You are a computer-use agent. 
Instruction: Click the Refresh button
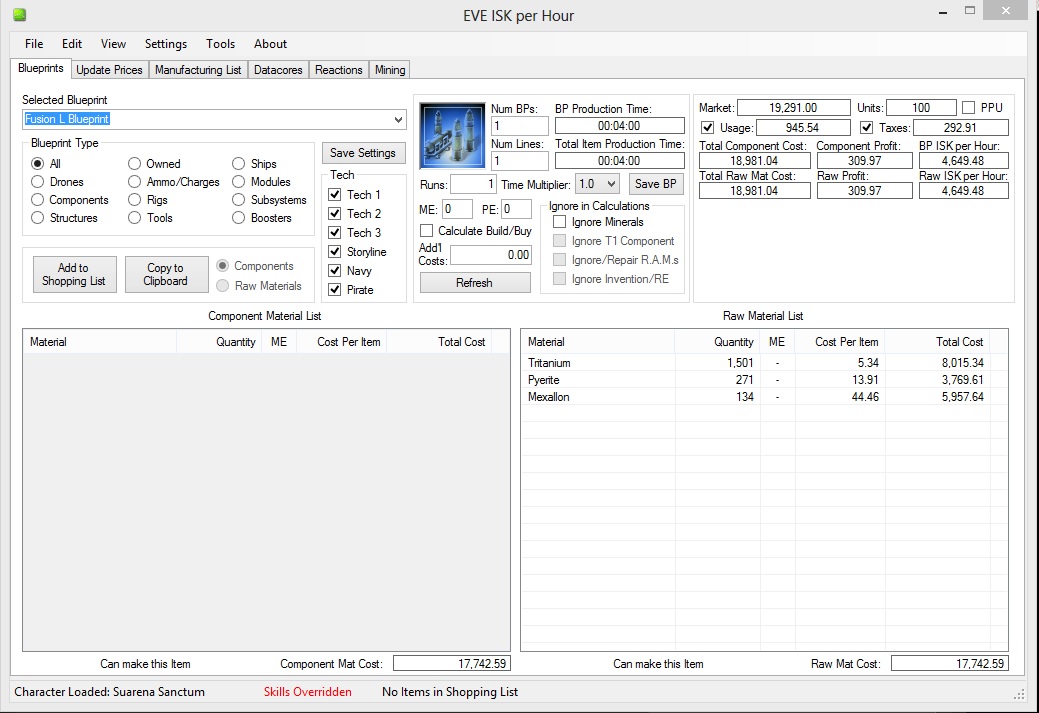tap(475, 283)
